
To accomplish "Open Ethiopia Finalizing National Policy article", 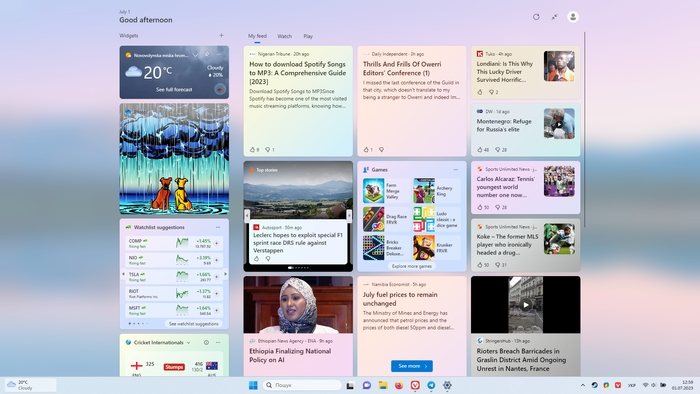I will (290, 355).
